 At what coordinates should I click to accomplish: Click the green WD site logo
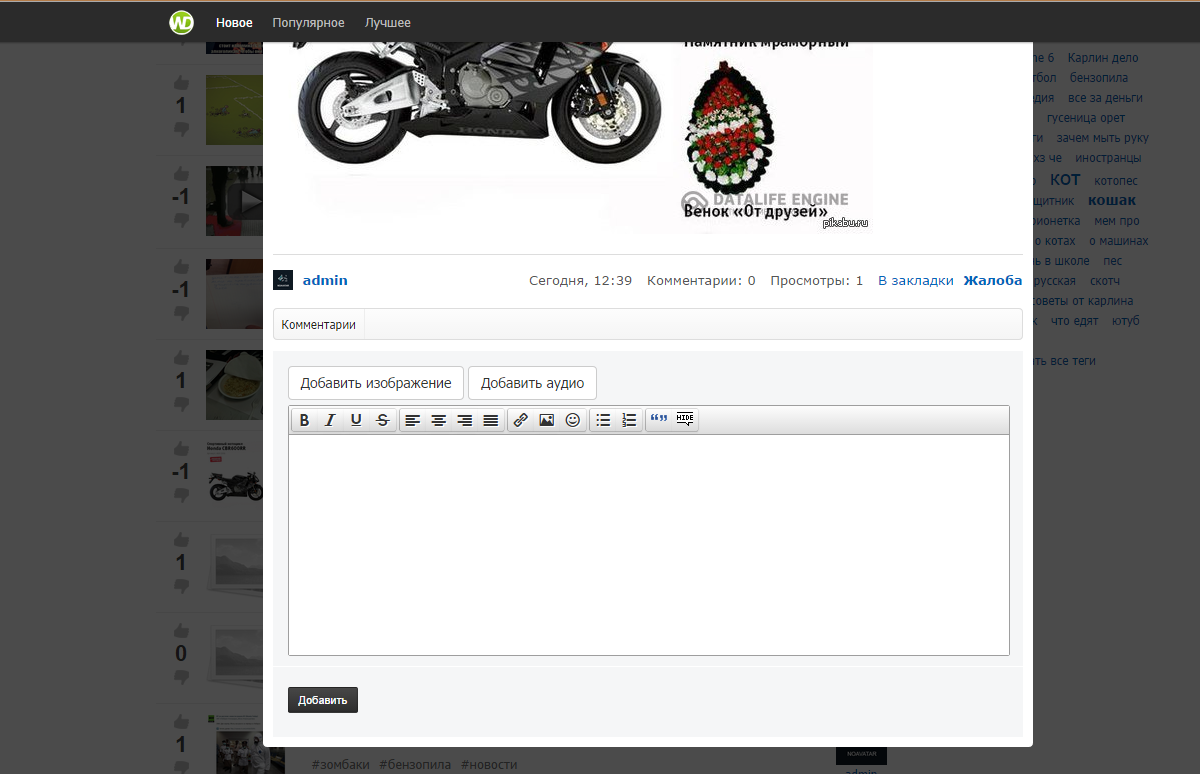181,22
